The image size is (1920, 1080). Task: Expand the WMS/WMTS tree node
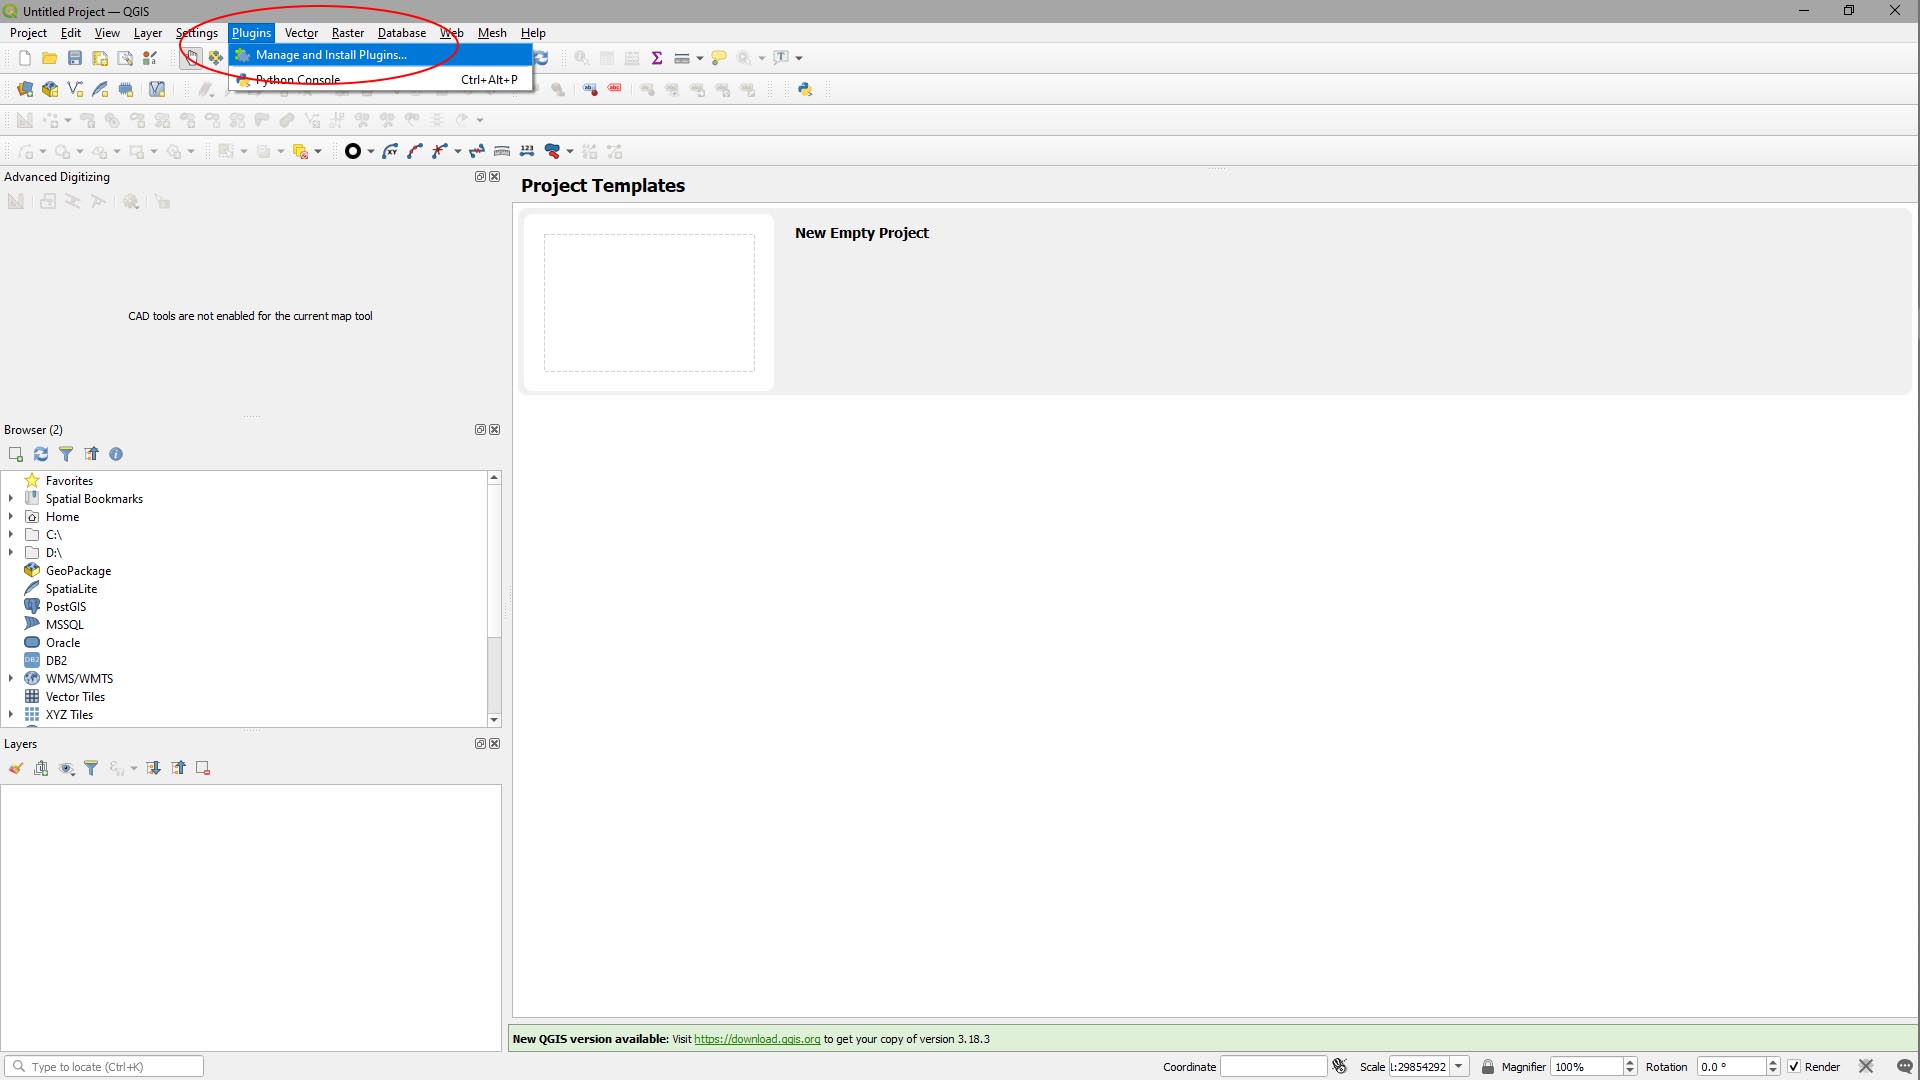pos(11,678)
